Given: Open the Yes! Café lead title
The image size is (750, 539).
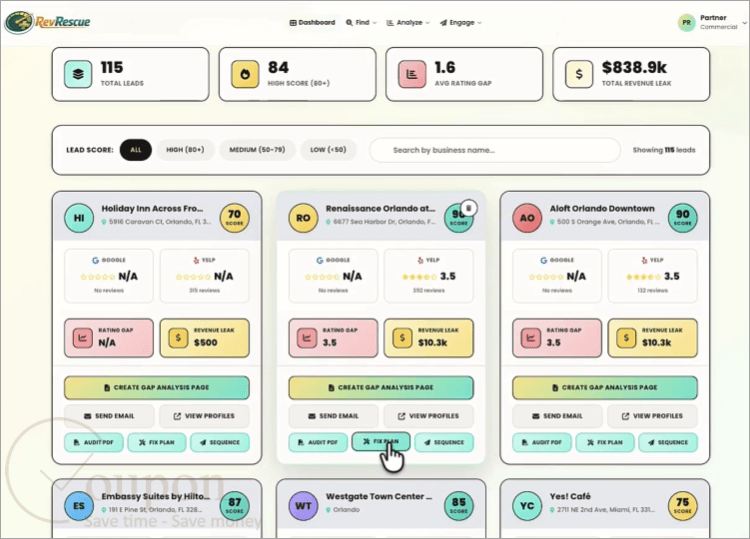Looking at the screenshot, I should [570, 496].
